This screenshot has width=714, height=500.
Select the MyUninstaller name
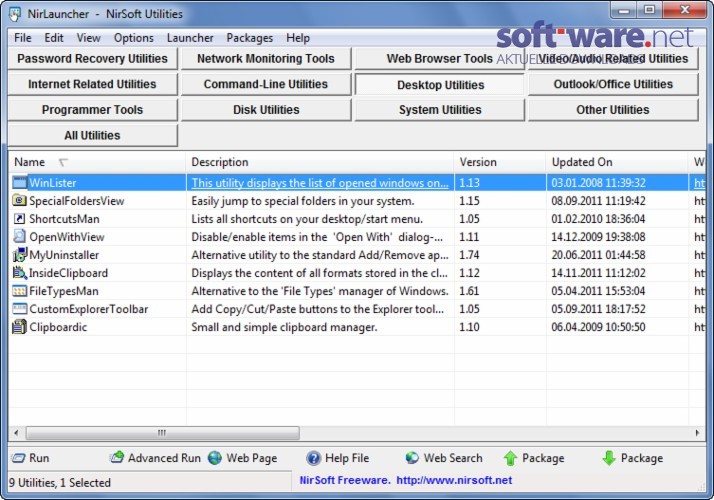point(64,255)
